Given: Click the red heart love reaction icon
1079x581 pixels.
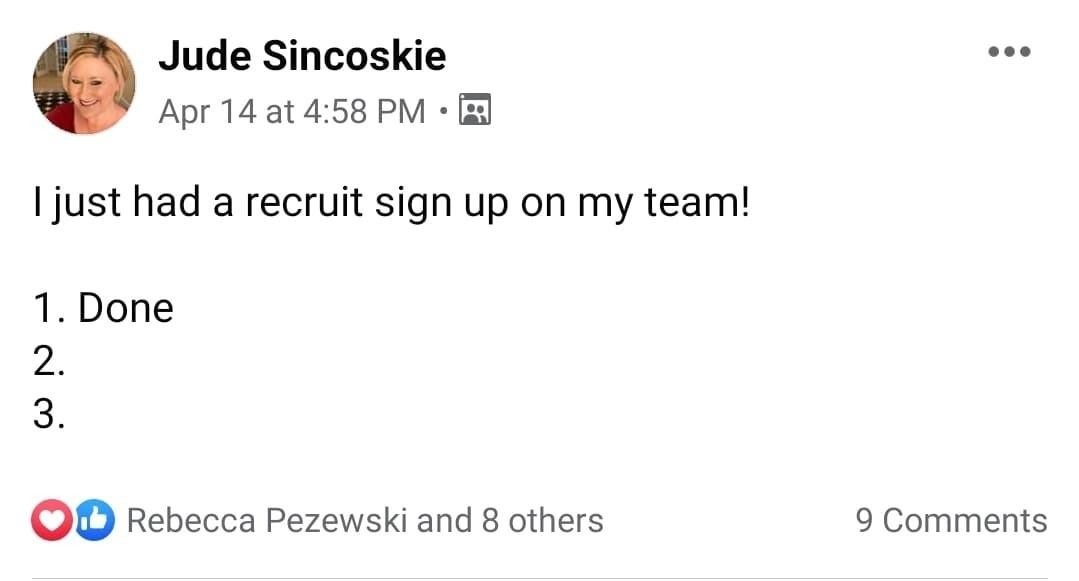Looking at the screenshot, I should (x=52, y=520).
